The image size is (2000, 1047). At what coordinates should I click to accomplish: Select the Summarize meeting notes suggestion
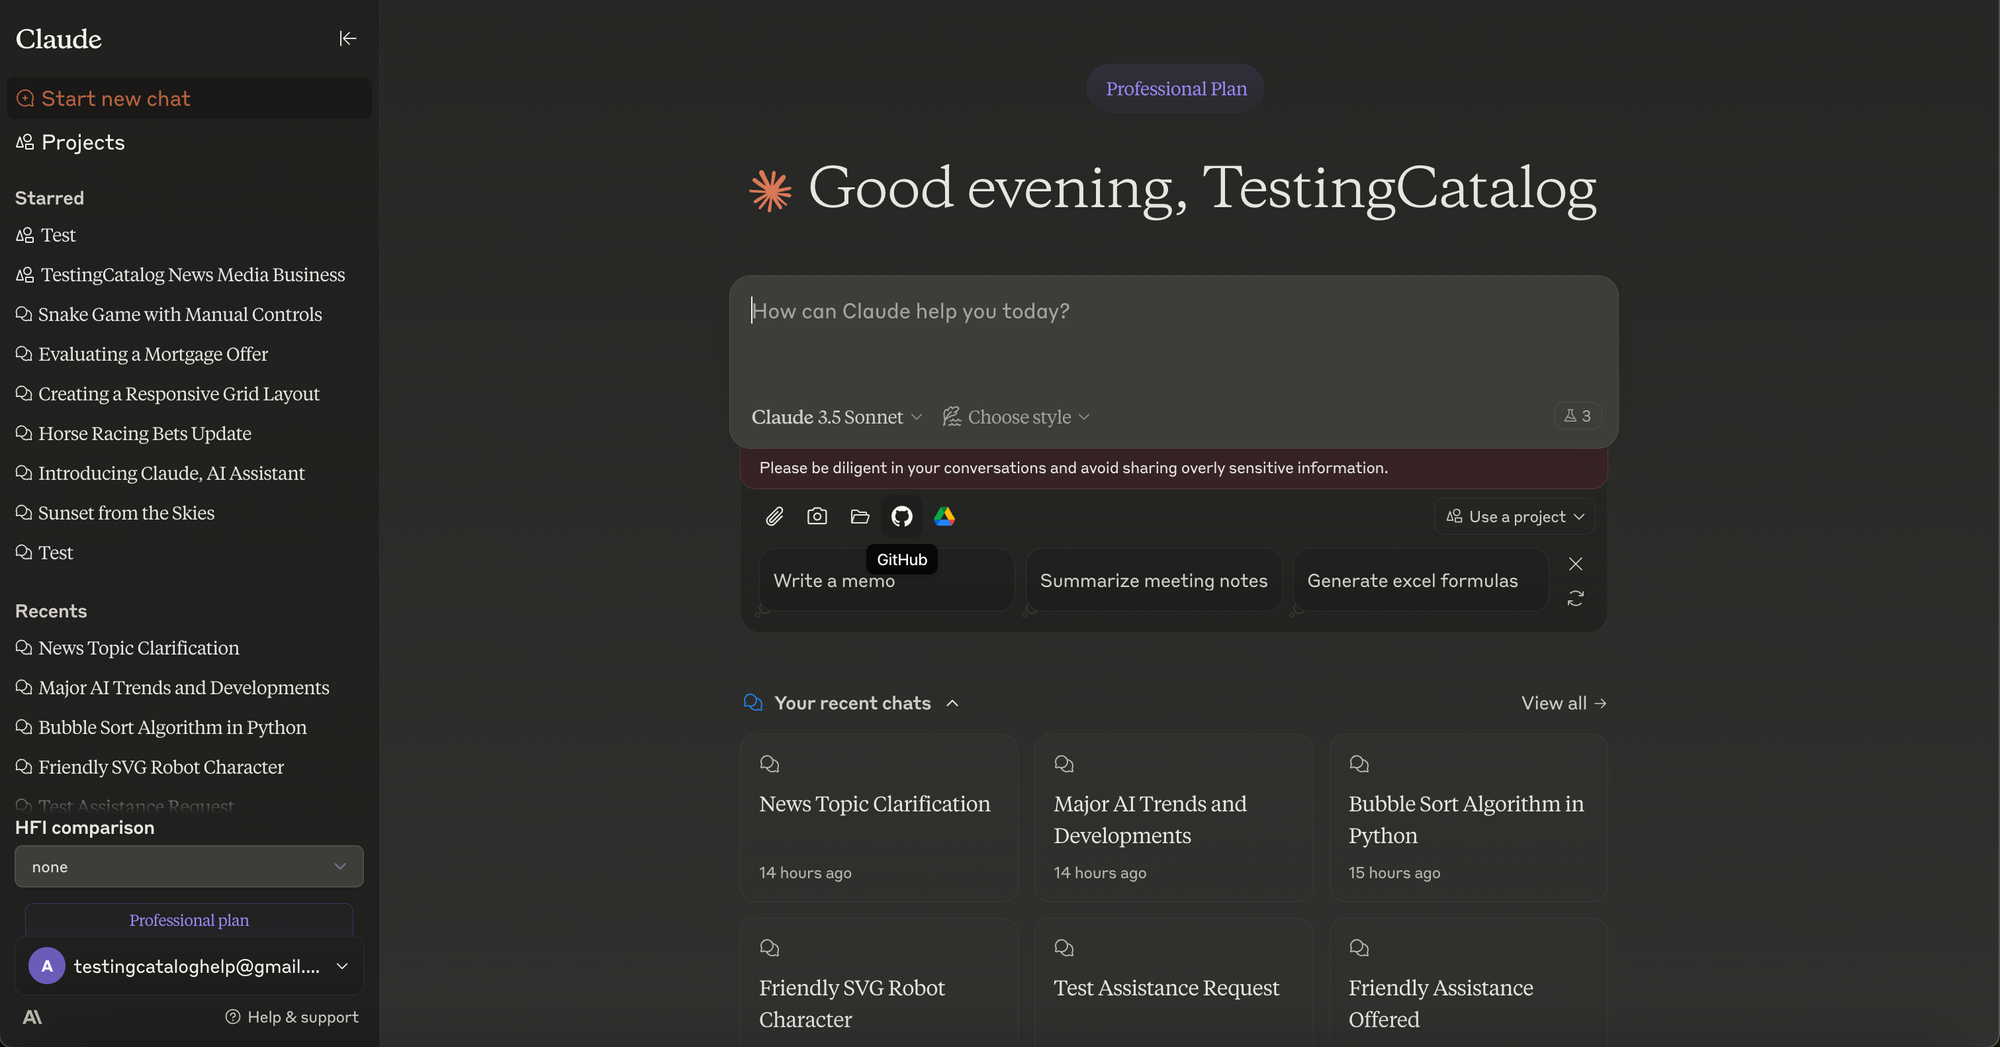pos(1154,581)
